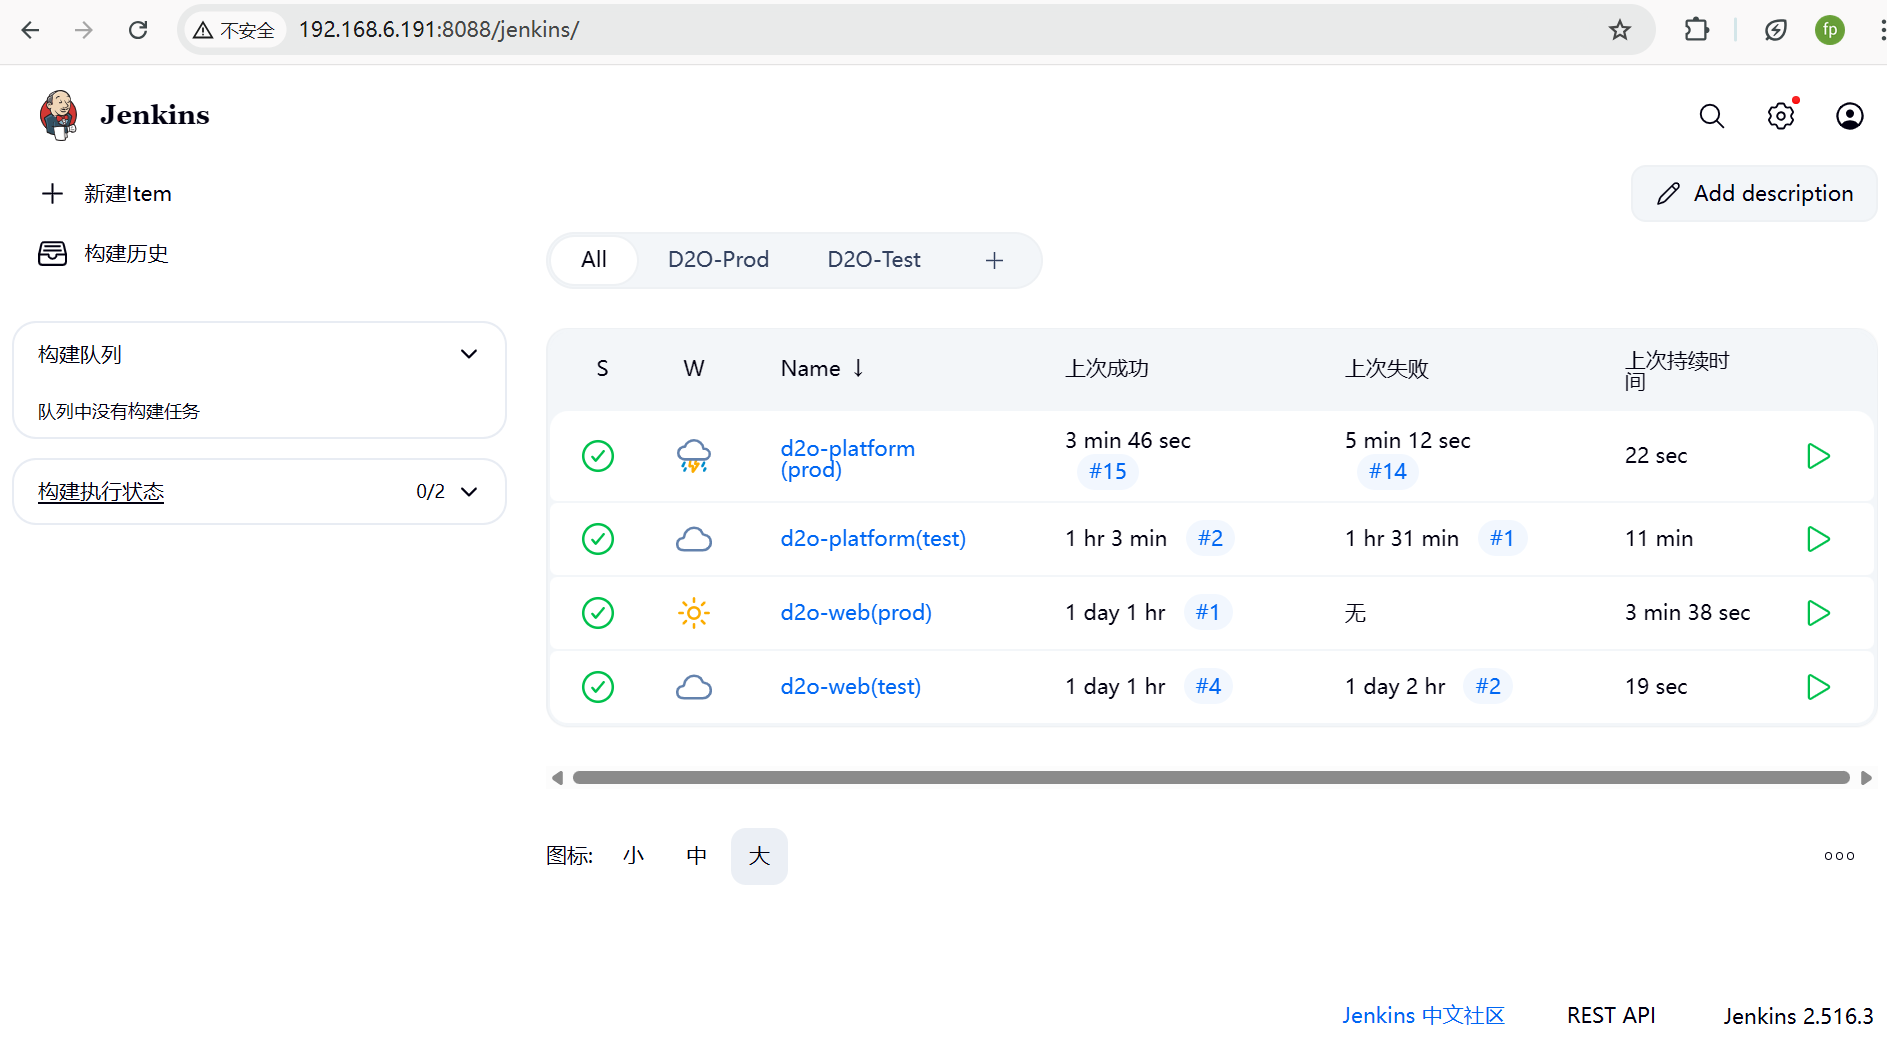
Task: Switch to the D2O-Prod view tab
Action: point(718,260)
